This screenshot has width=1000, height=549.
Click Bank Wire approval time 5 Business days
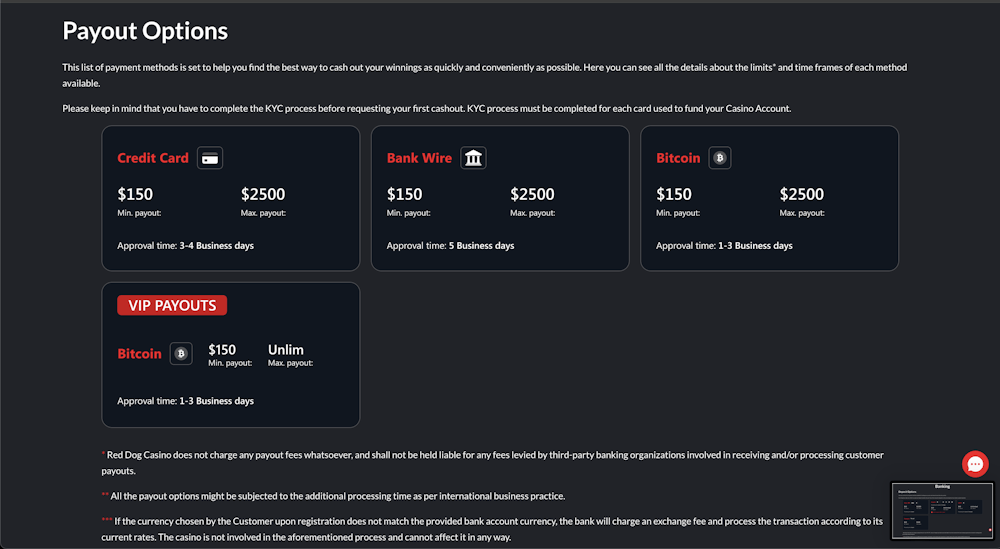pos(482,245)
